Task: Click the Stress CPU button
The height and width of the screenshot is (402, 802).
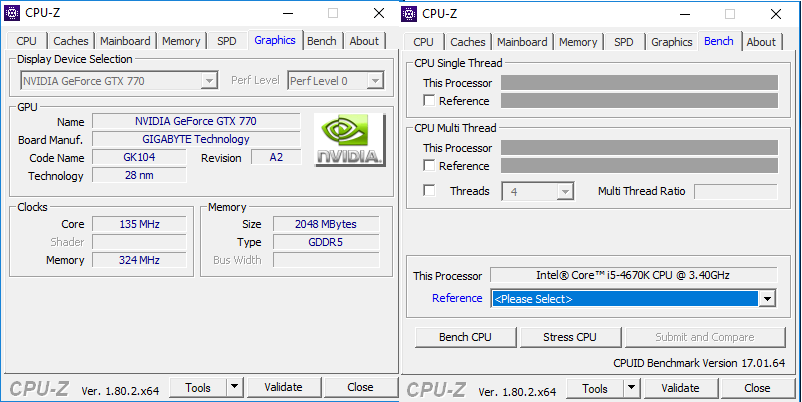Action: [570, 337]
